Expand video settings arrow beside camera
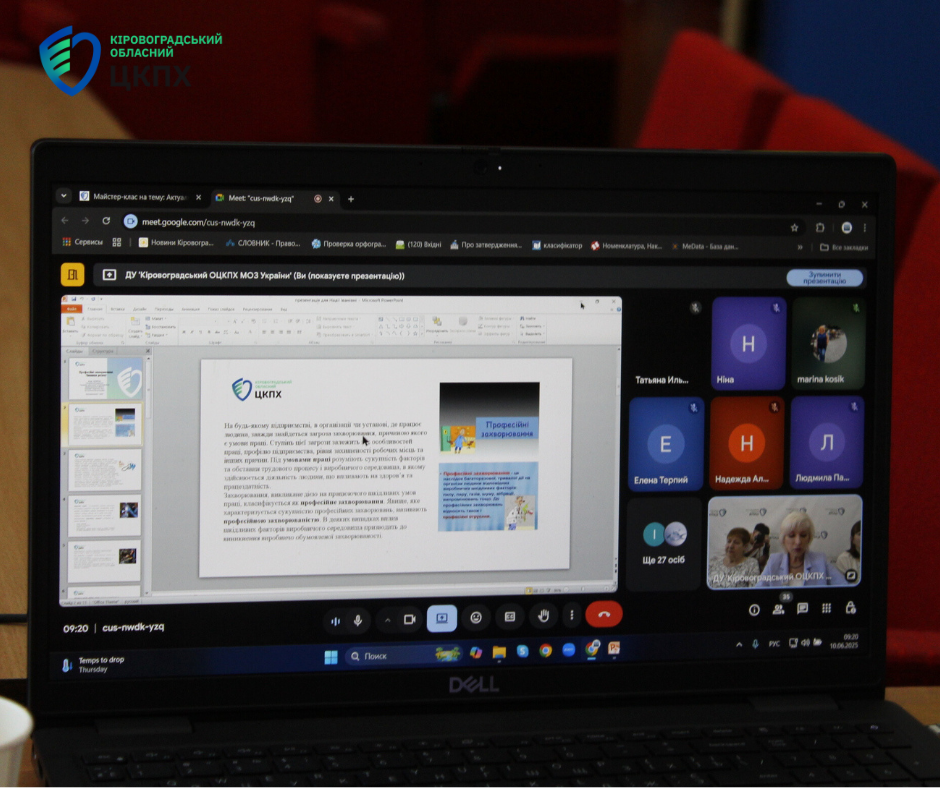The width and height of the screenshot is (940, 788). coord(387,620)
